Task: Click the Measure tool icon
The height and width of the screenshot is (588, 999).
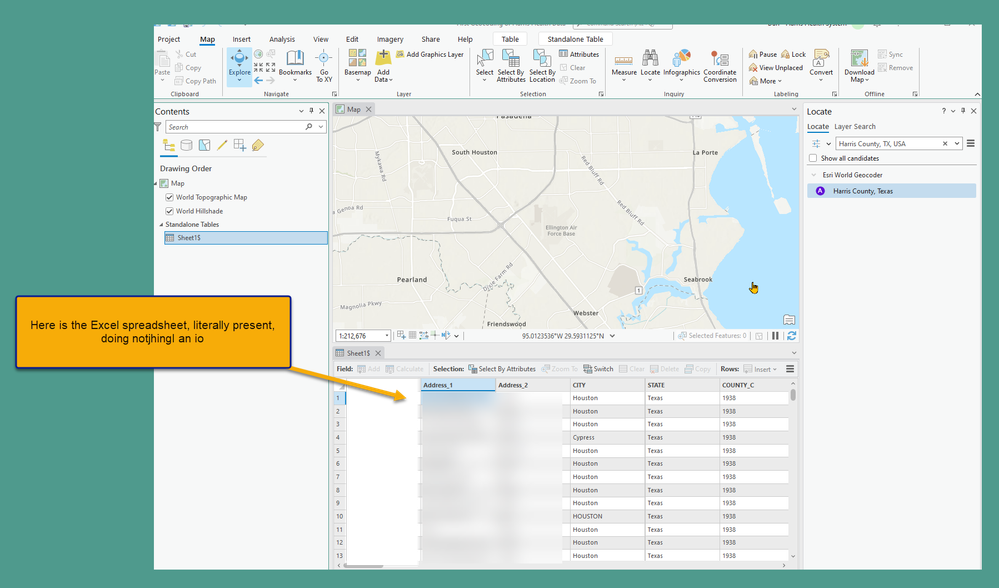Action: 624,60
